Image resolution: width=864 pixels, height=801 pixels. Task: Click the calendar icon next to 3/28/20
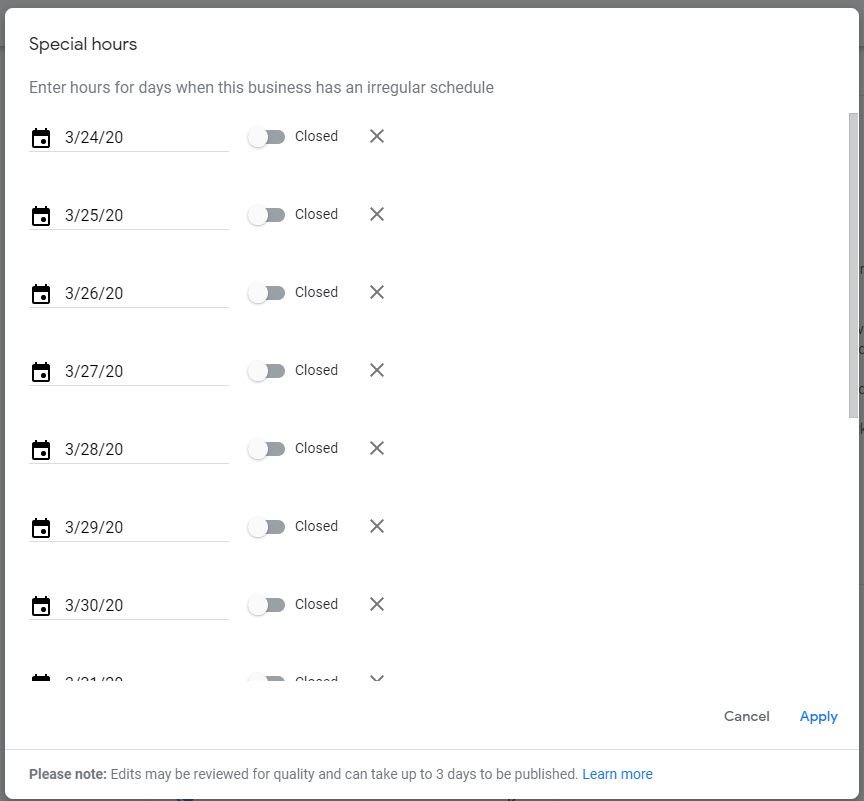coord(41,450)
